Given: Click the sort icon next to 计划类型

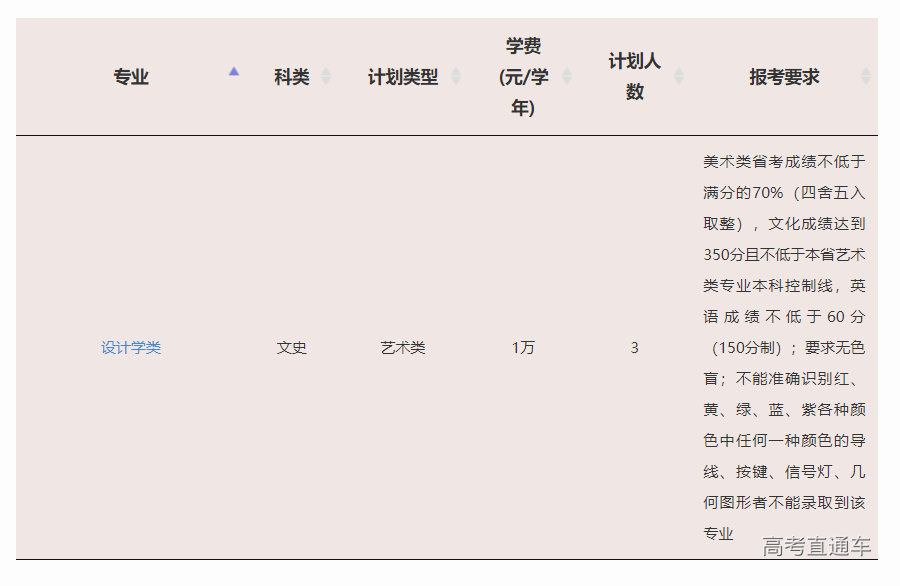Looking at the screenshot, I should pyautogui.click(x=456, y=77).
